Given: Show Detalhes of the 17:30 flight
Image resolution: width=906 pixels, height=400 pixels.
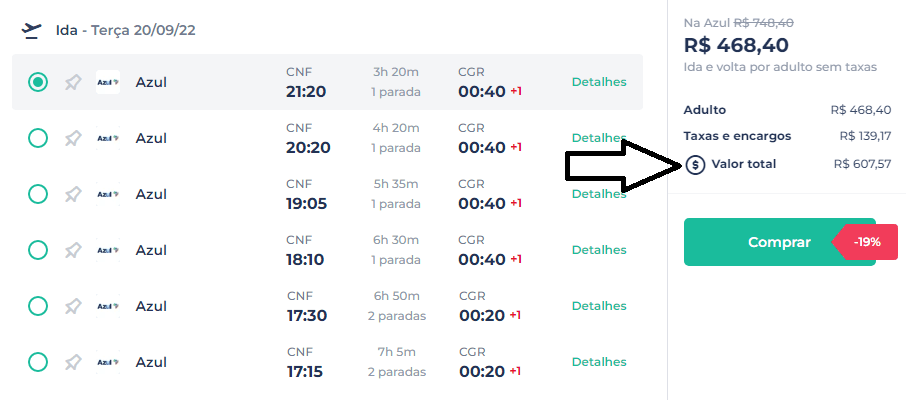Looking at the screenshot, I should pyautogui.click(x=599, y=306).
